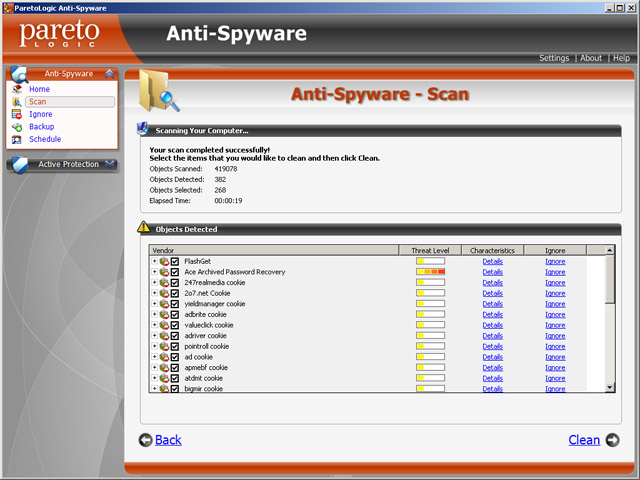The width and height of the screenshot is (640, 480).
Task: Click Ignore link for atdmt cookie
Action: 555,378
